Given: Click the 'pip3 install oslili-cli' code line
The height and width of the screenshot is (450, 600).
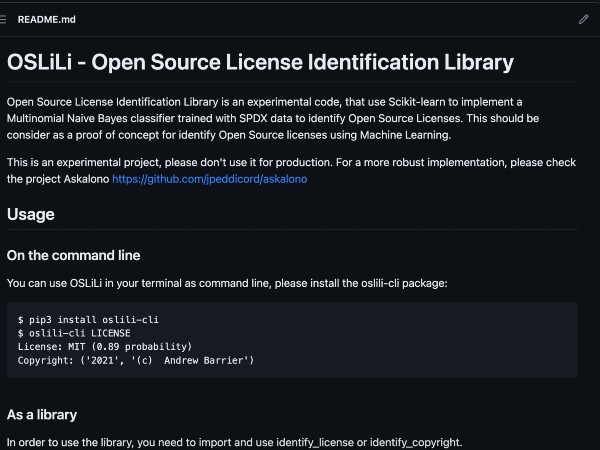Looking at the screenshot, I should 88,320.
